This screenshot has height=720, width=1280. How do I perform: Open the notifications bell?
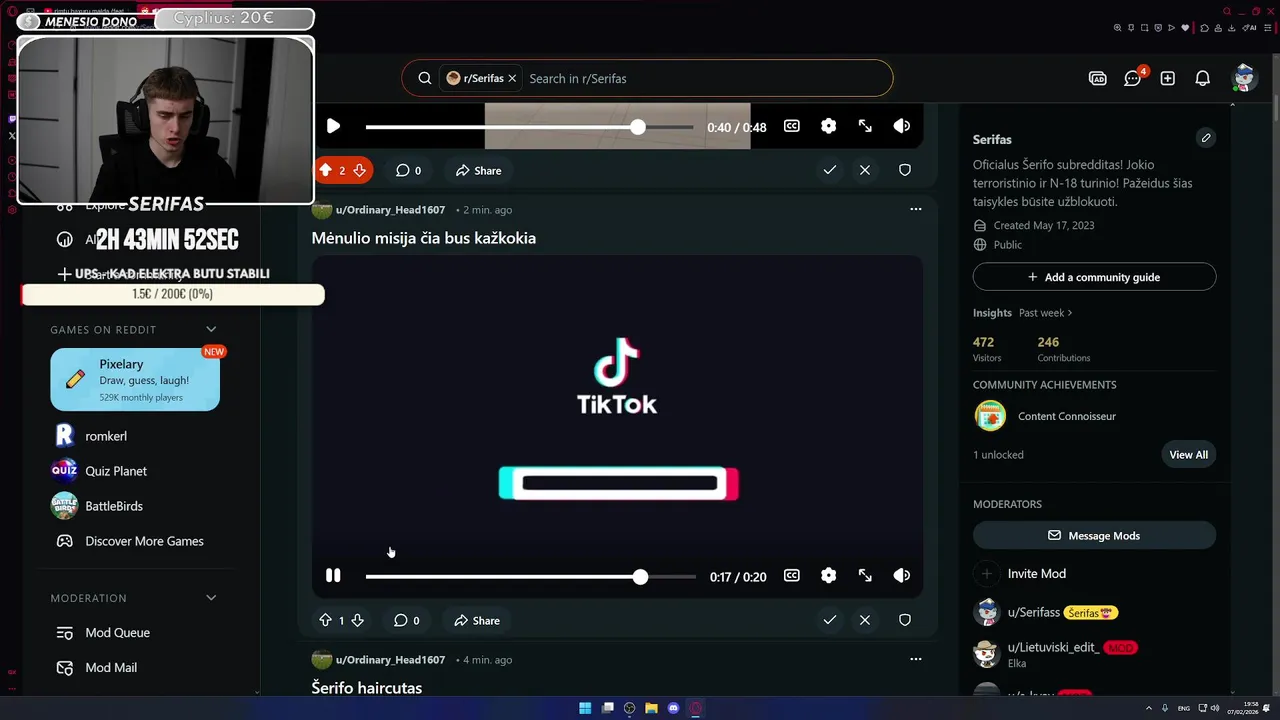(1203, 78)
